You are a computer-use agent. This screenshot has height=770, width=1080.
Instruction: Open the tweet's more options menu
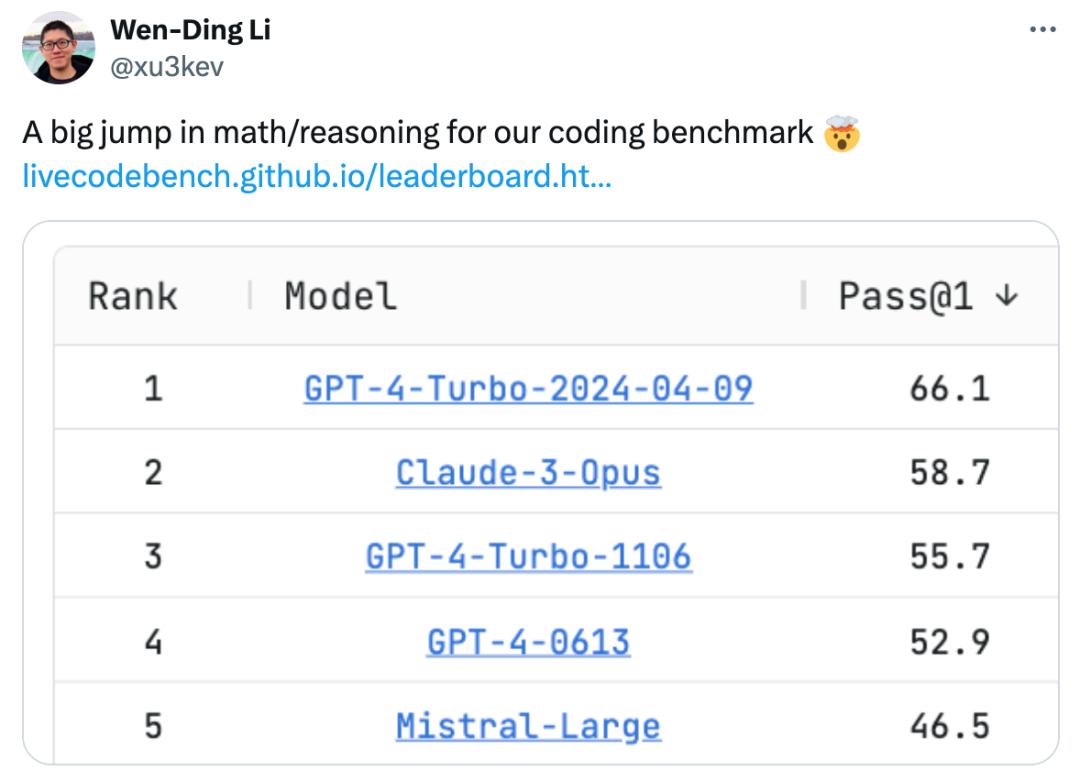pyautogui.click(x=1042, y=31)
